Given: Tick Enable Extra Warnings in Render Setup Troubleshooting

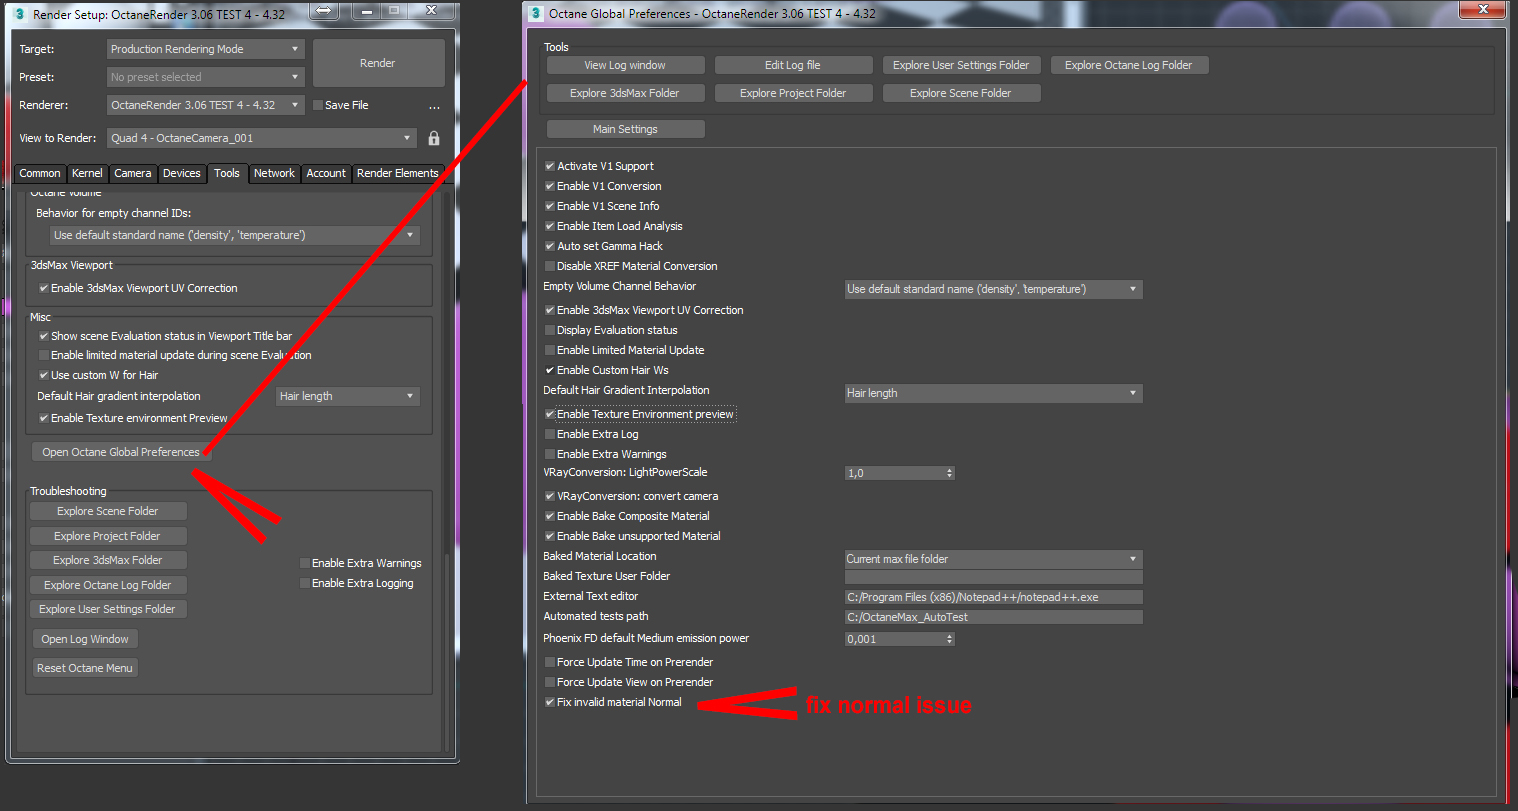Looking at the screenshot, I should click(x=305, y=563).
